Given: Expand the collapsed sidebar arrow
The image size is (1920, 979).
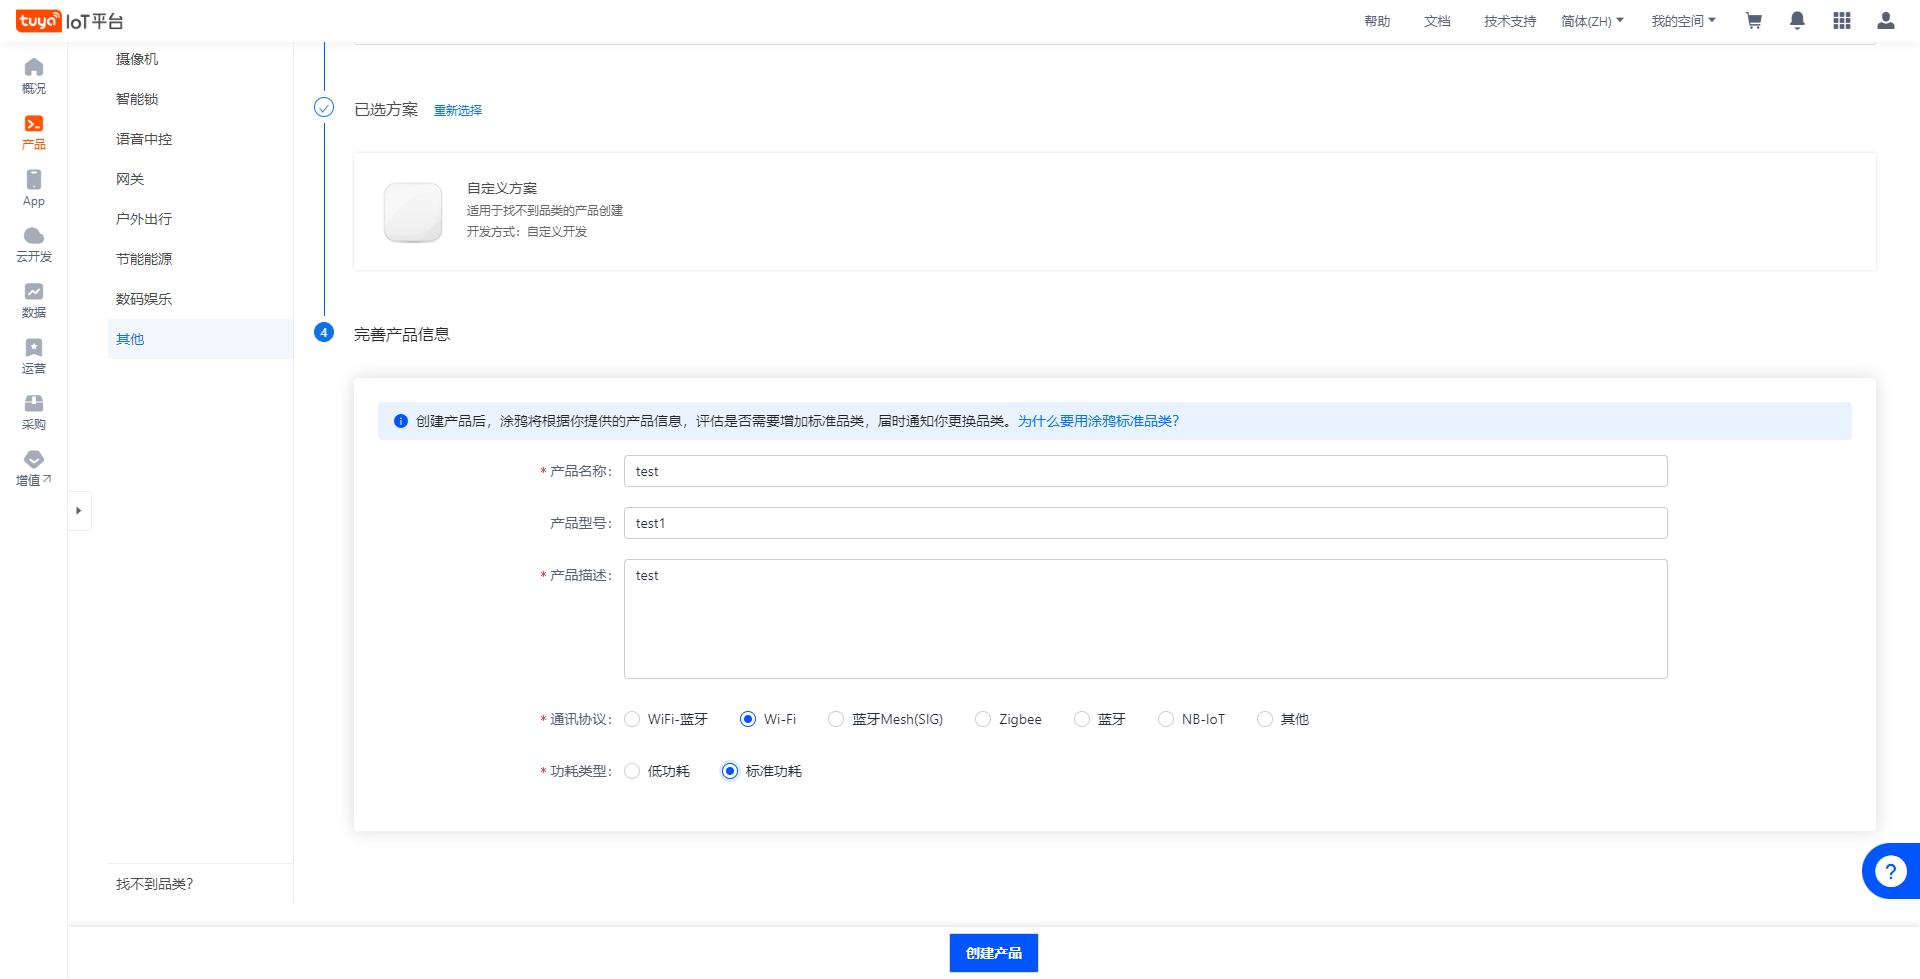Looking at the screenshot, I should point(79,511).
